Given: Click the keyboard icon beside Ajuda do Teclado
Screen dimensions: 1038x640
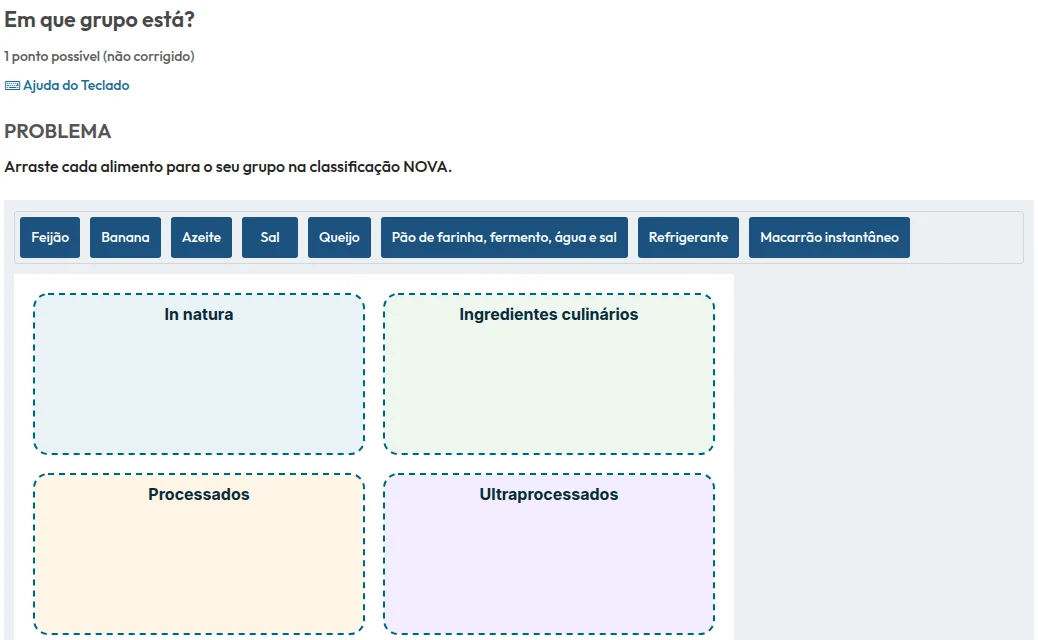Looking at the screenshot, I should [x=12, y=85].
